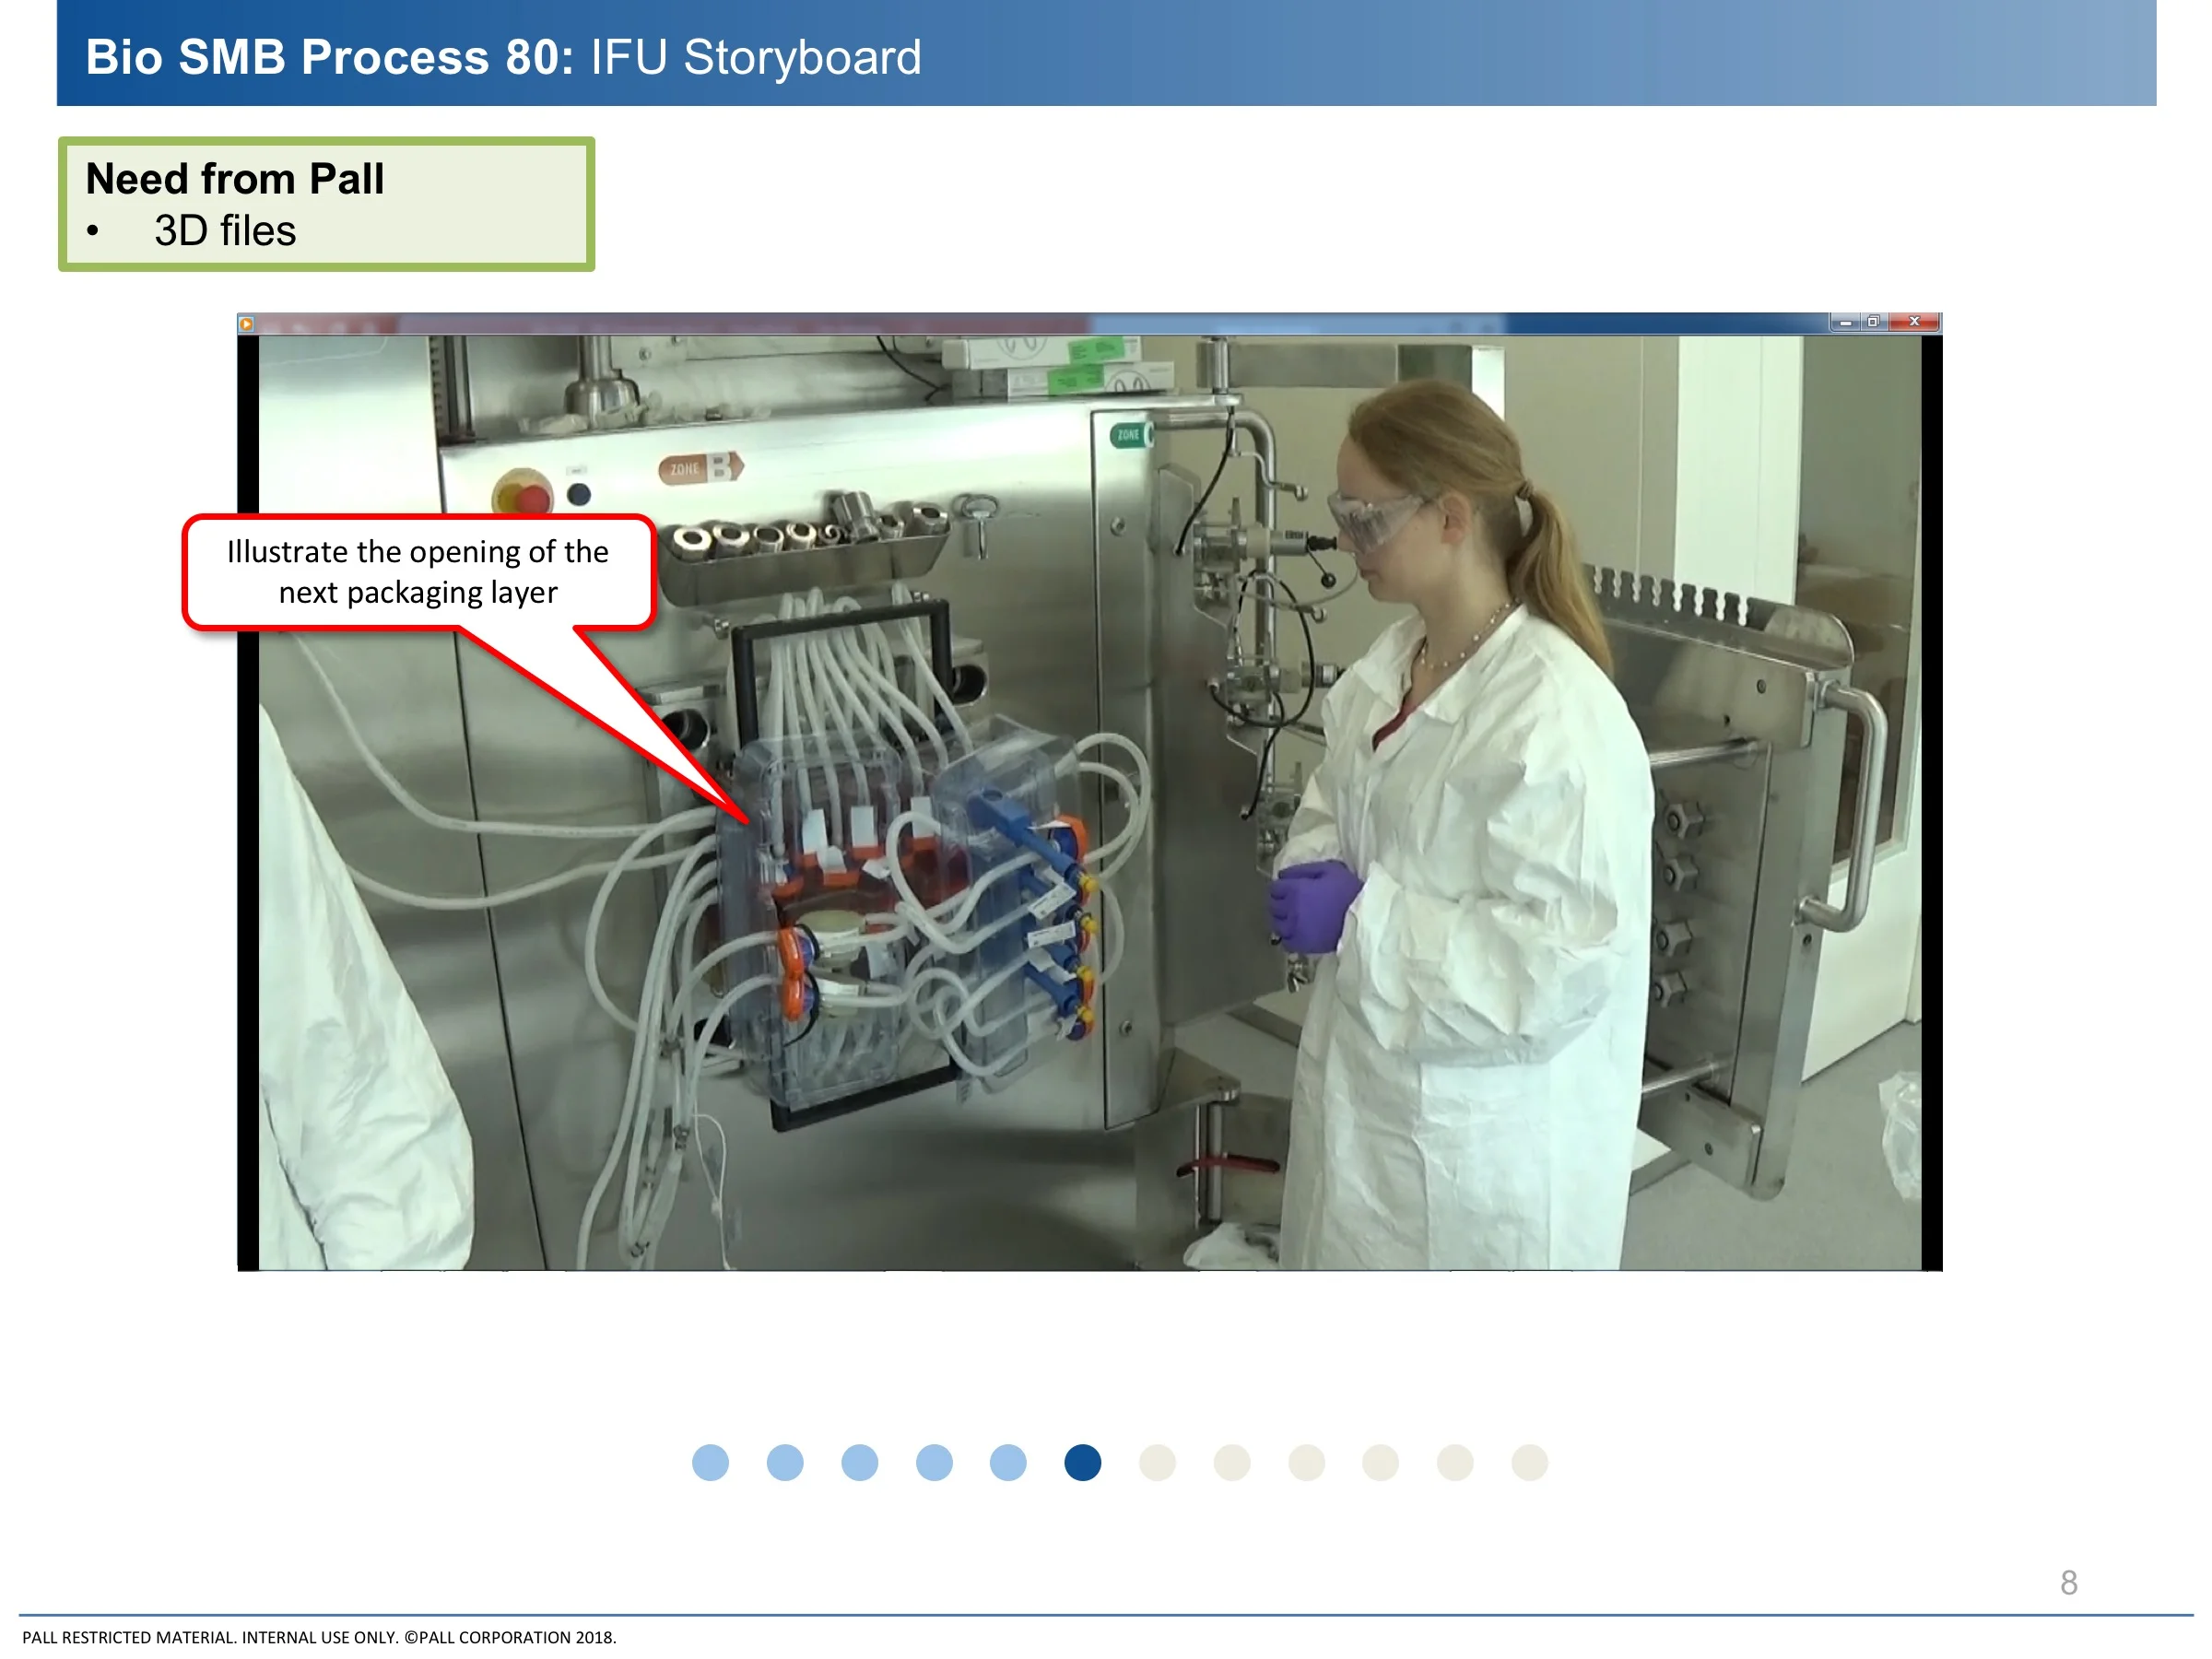Click the green 'Need from Pall' box
This screenshot has height=1659, width=2212.
(326, 204)
